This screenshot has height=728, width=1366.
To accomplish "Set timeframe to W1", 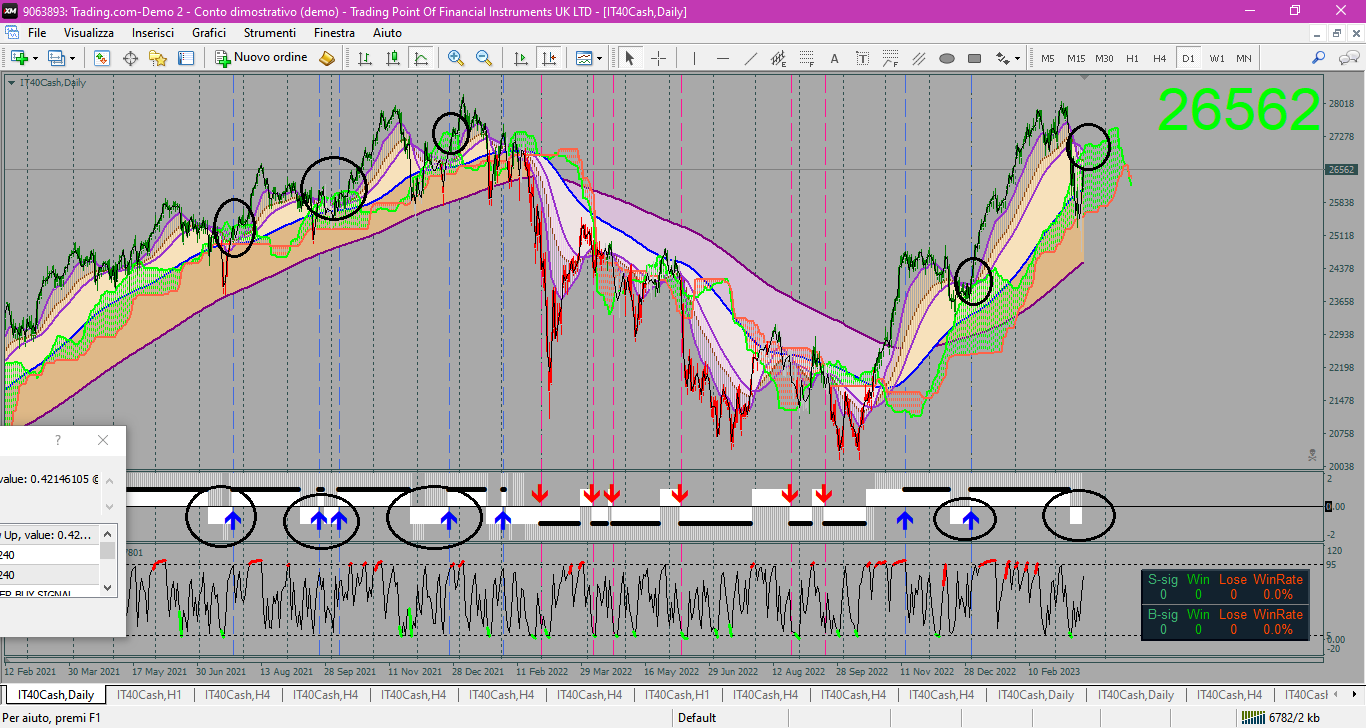I will point(1216,58).
